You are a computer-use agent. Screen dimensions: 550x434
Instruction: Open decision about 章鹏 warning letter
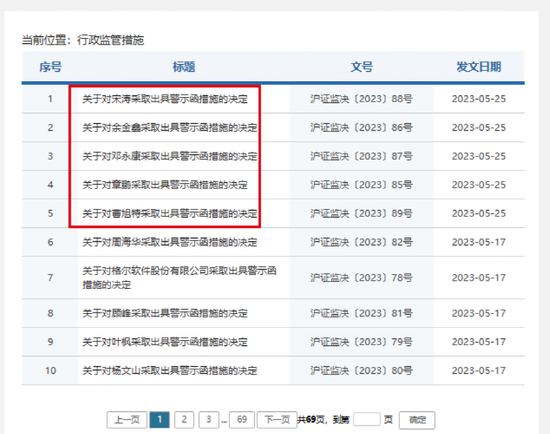(165, 185)
